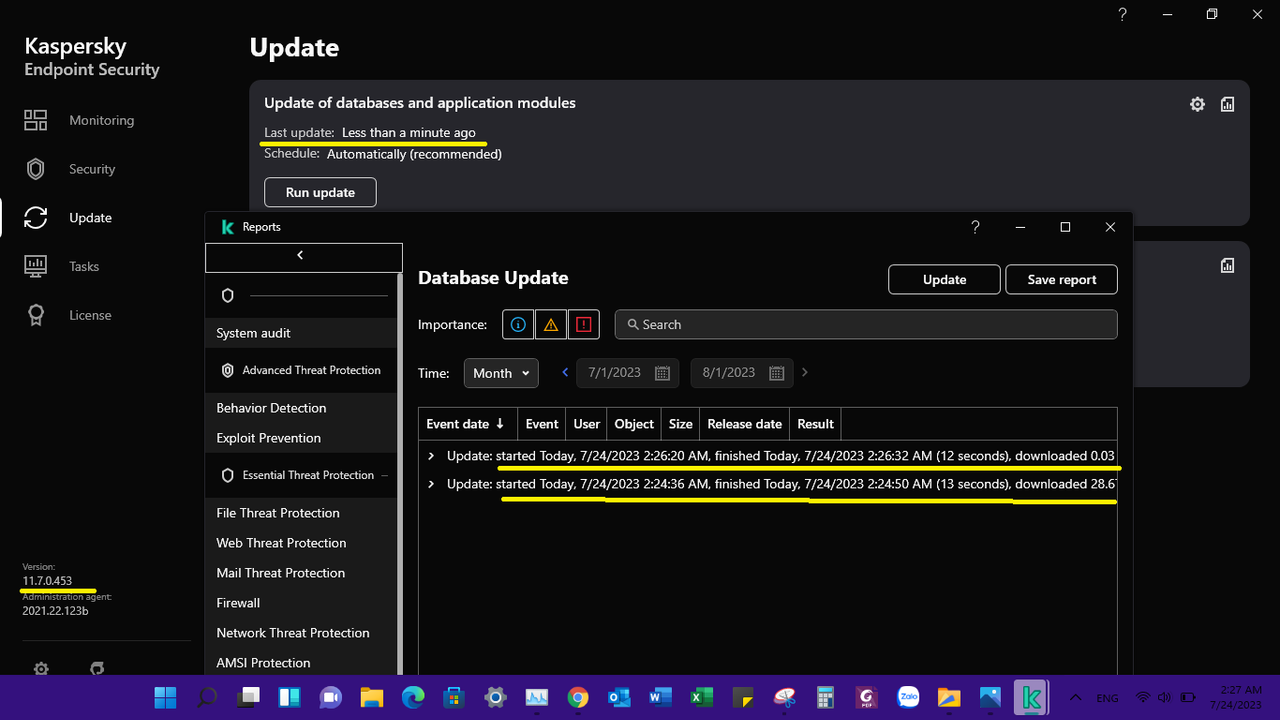The image size is (1280, 720).
Task: Go to next time period
Action: (805, 372)
